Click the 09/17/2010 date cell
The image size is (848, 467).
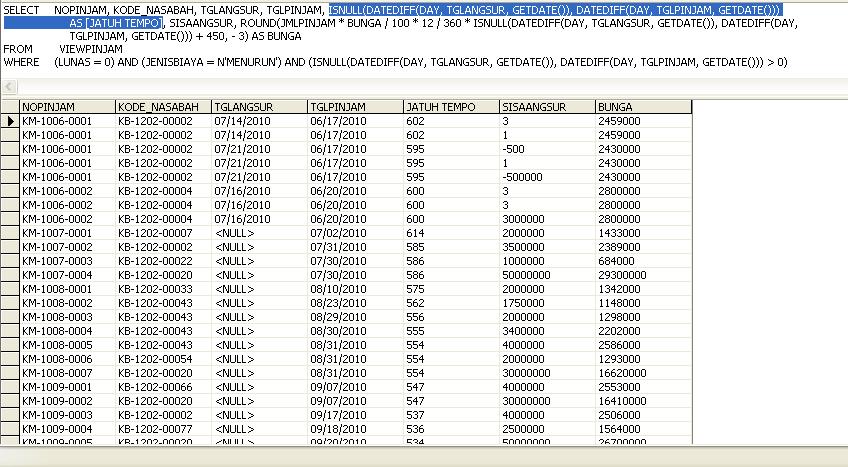355,415
